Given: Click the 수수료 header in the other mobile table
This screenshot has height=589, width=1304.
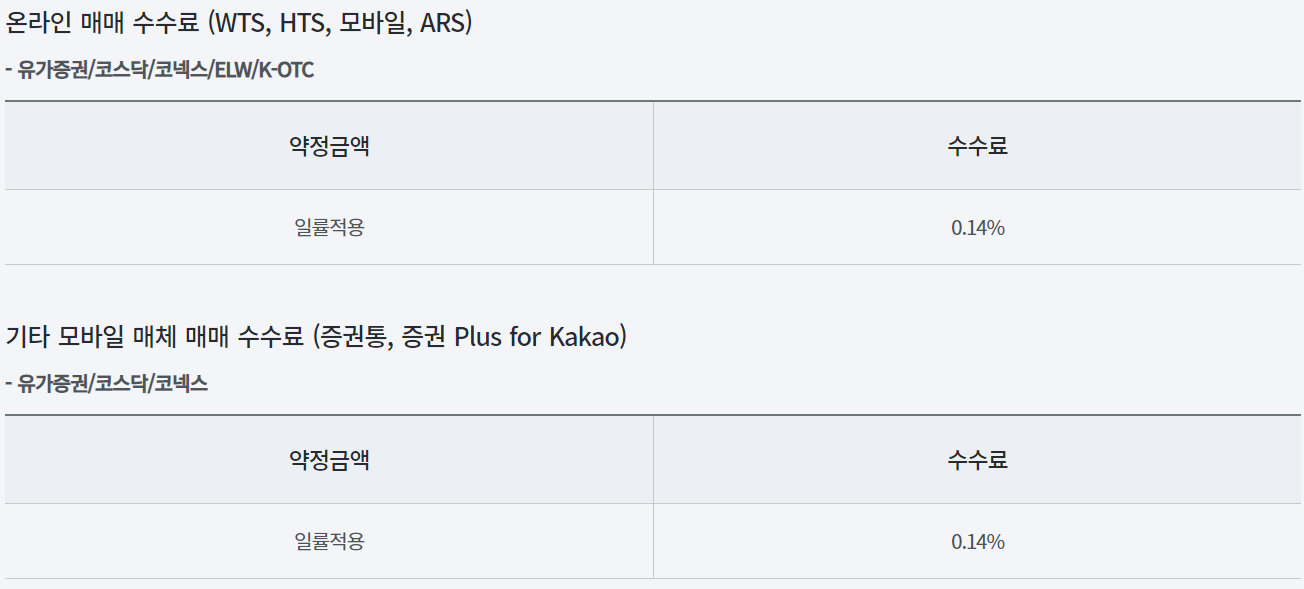Looking at the screenshot, I should click(x=978, y=460).
